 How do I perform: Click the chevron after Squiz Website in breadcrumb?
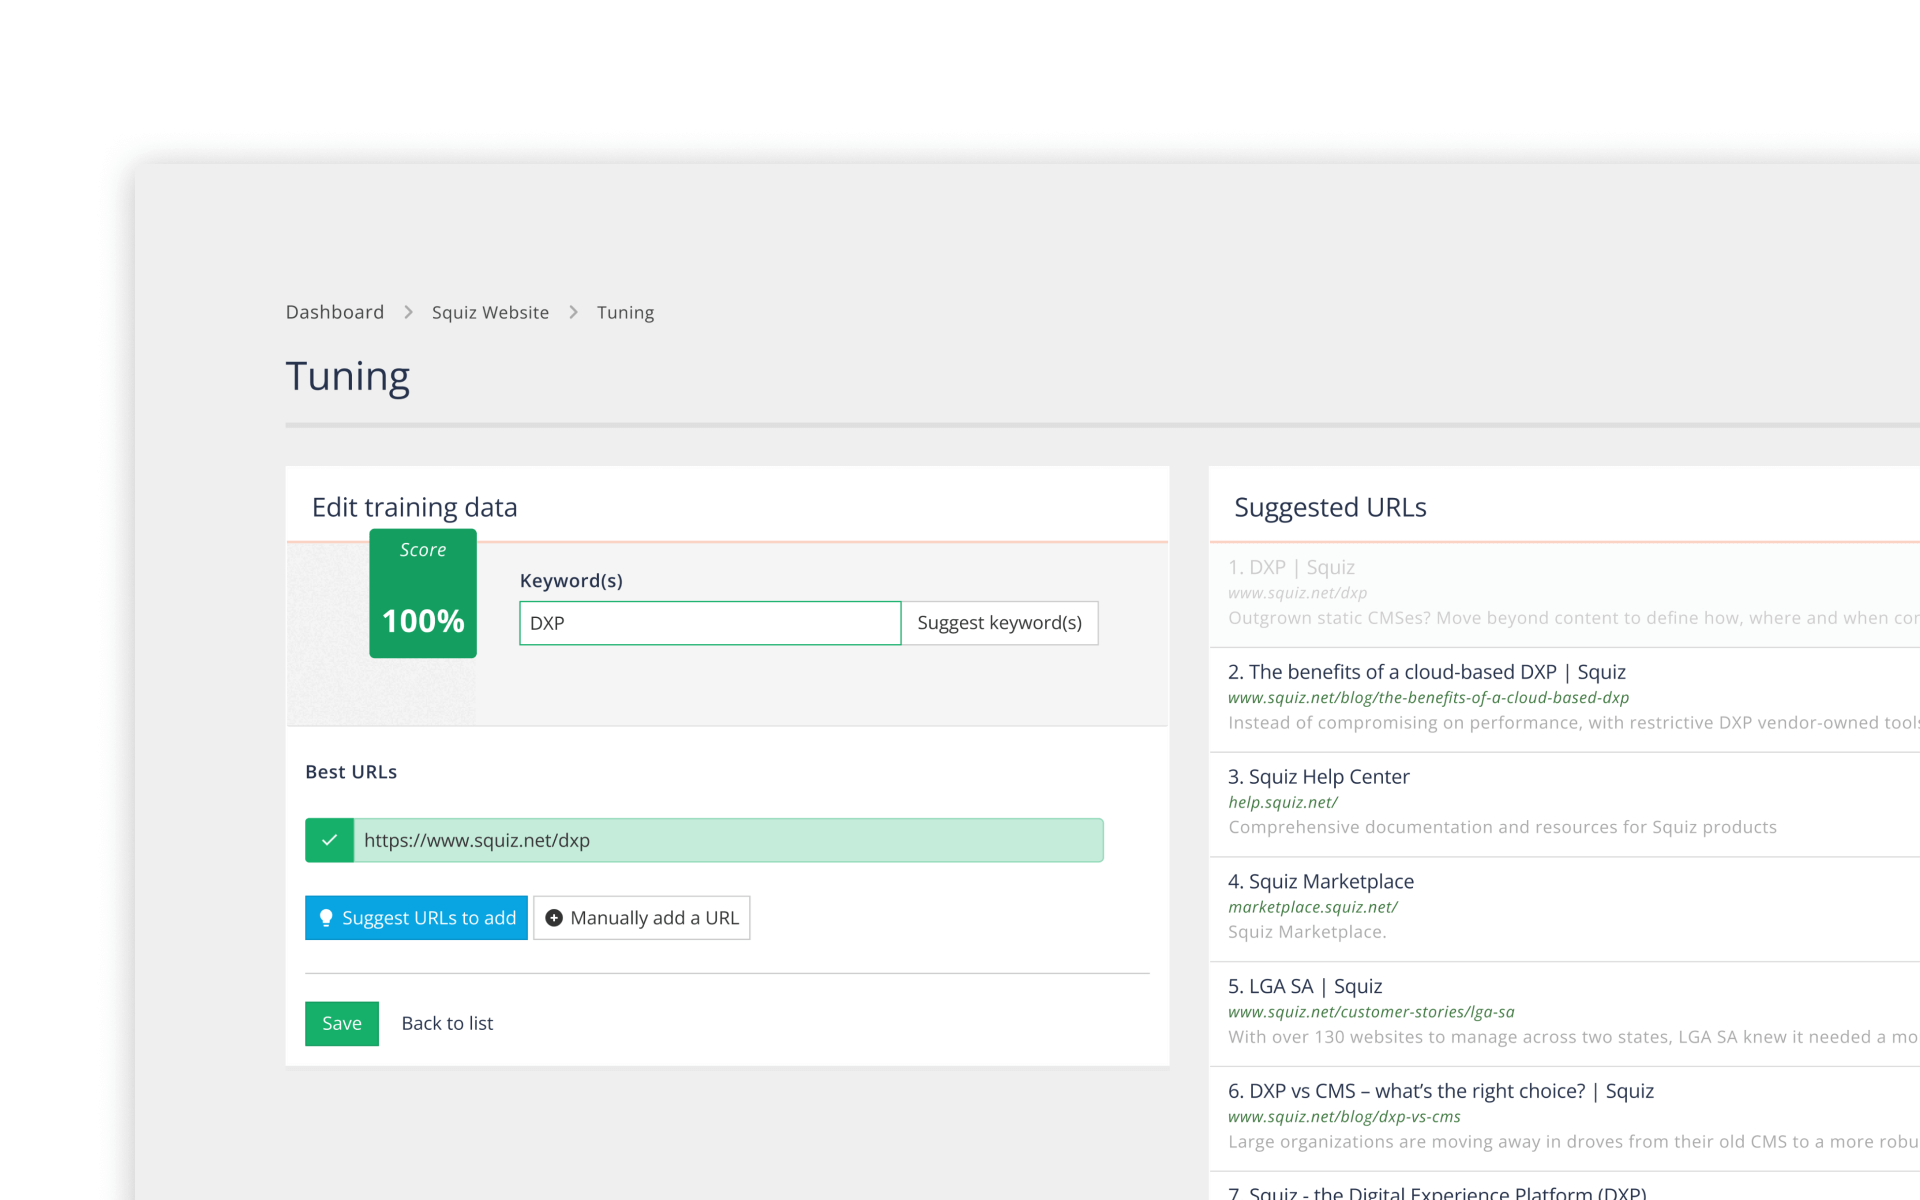coord(573,312)
